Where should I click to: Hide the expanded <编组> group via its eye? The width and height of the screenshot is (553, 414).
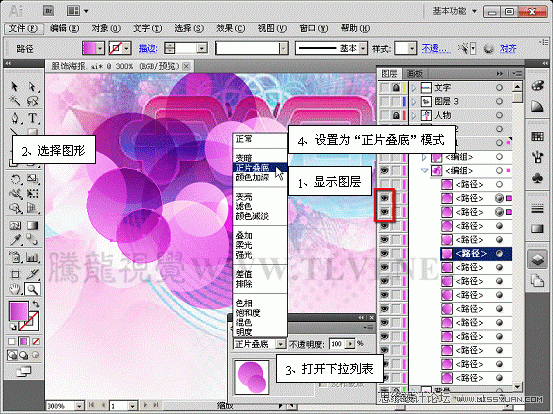tap(384, 171)
